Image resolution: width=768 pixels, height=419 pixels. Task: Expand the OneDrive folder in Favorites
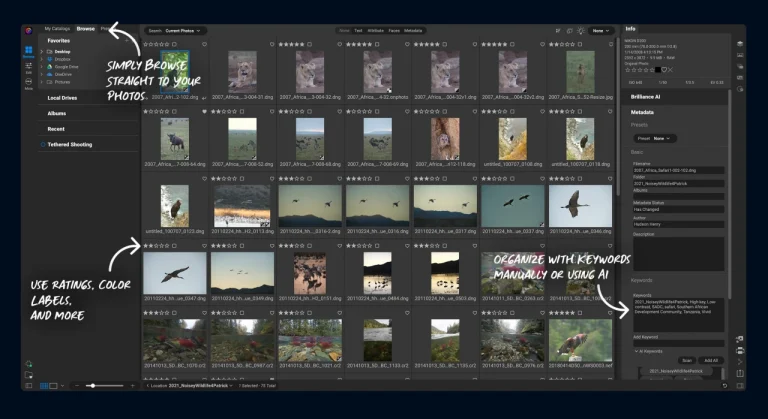click(x=42, y=74)
